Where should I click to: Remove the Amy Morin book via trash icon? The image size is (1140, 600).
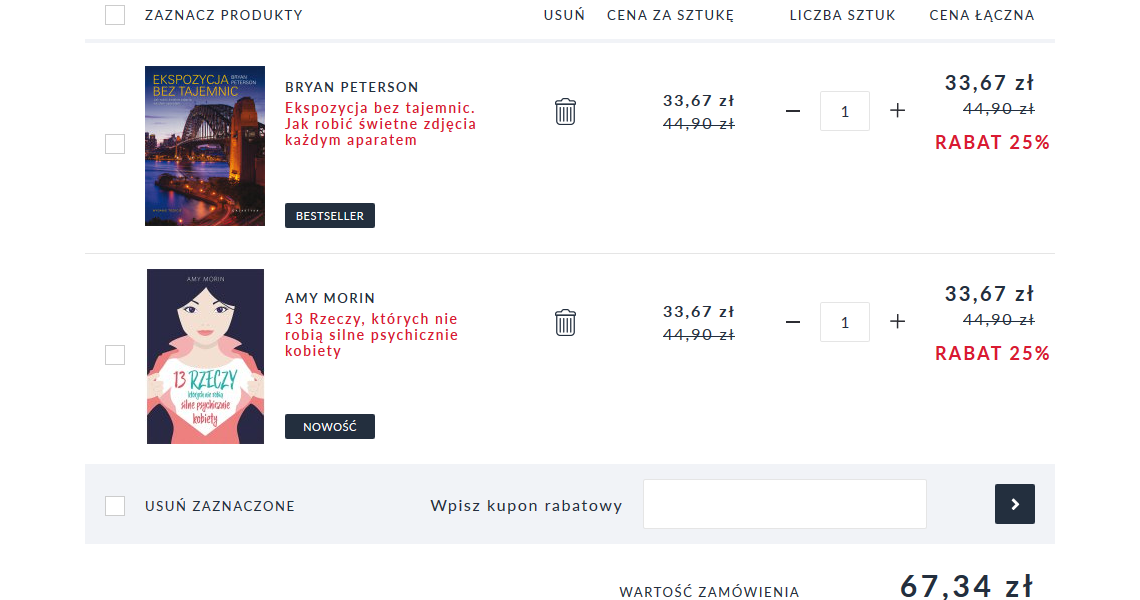[565, 322]
